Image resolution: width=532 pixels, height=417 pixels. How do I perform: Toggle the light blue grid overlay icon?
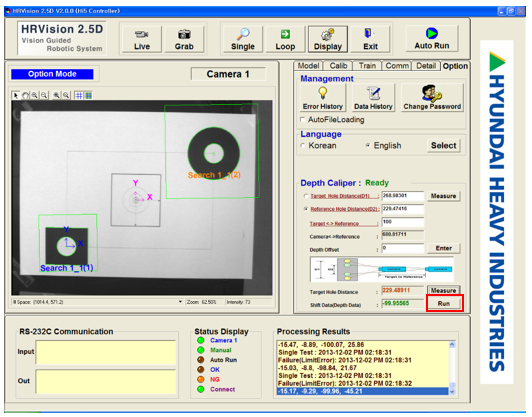79,95
